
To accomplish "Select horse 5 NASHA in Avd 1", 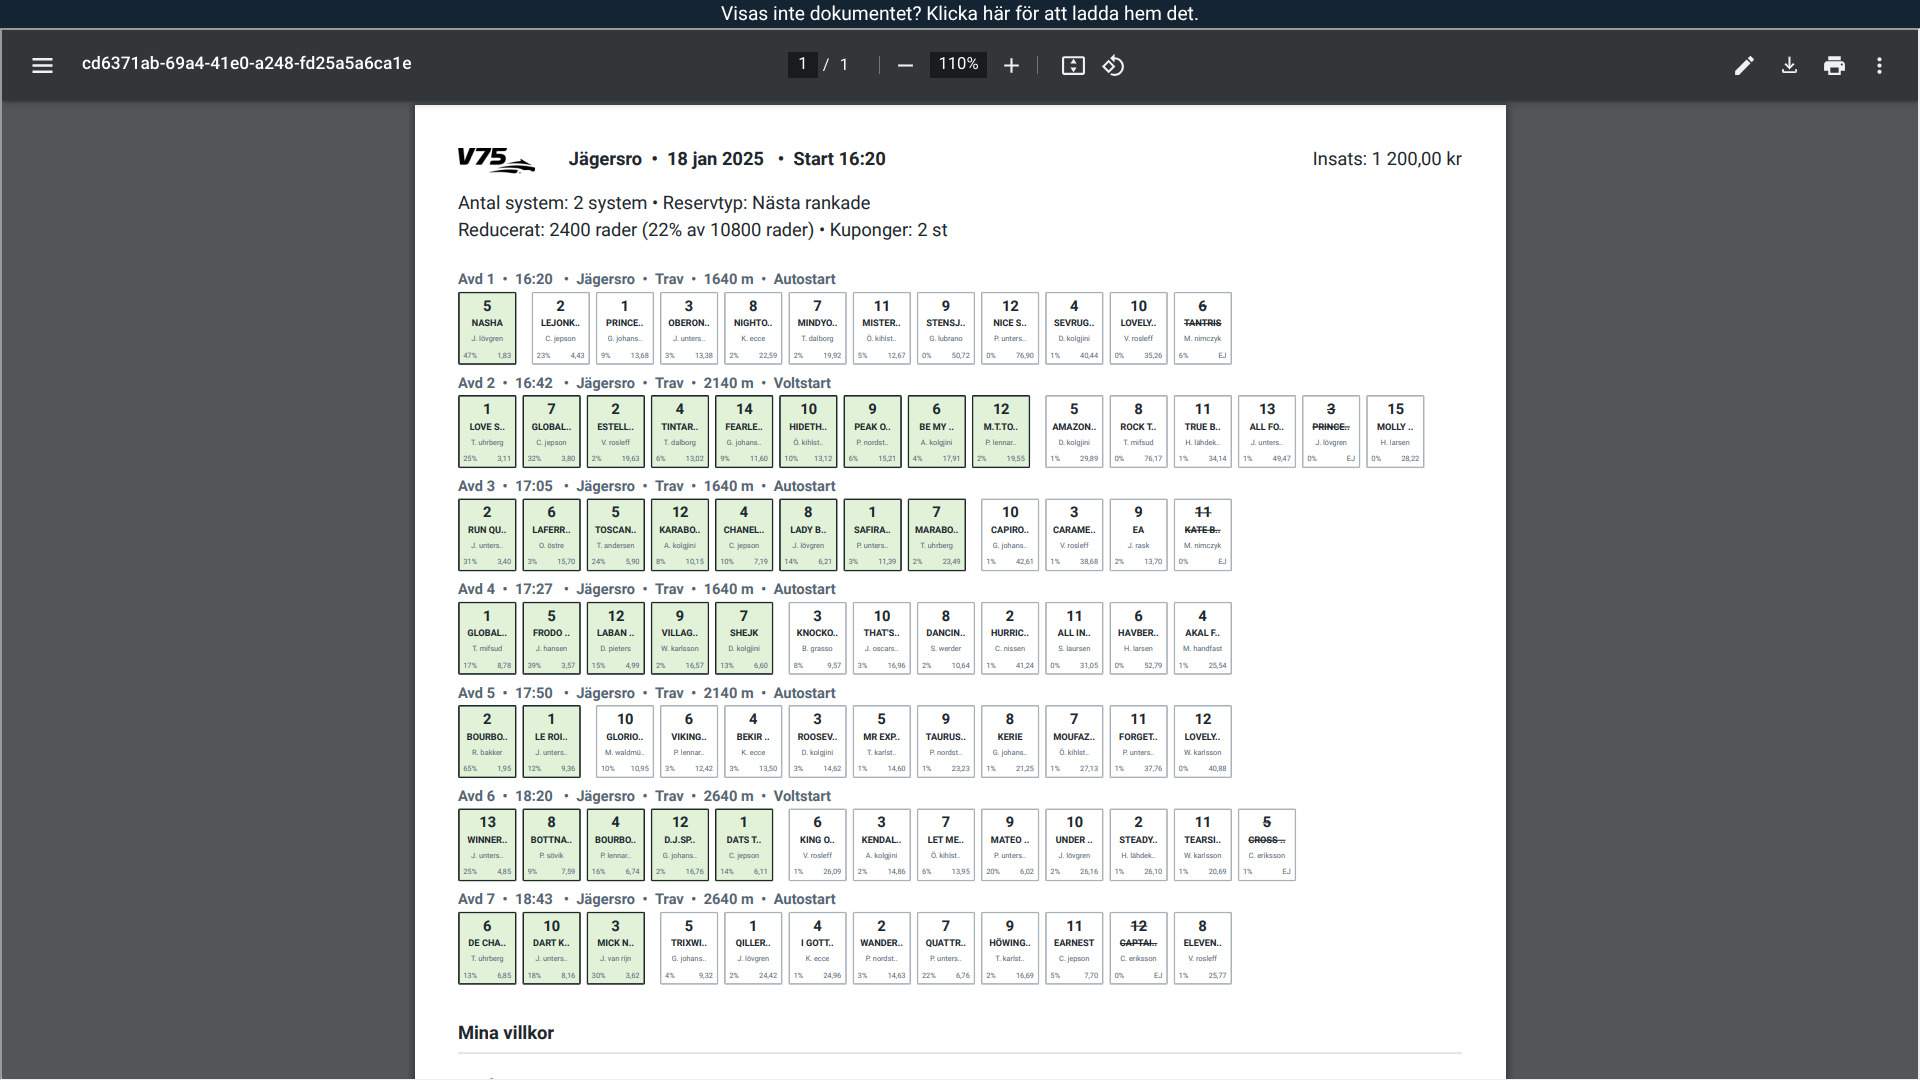I will coord(487,328).
